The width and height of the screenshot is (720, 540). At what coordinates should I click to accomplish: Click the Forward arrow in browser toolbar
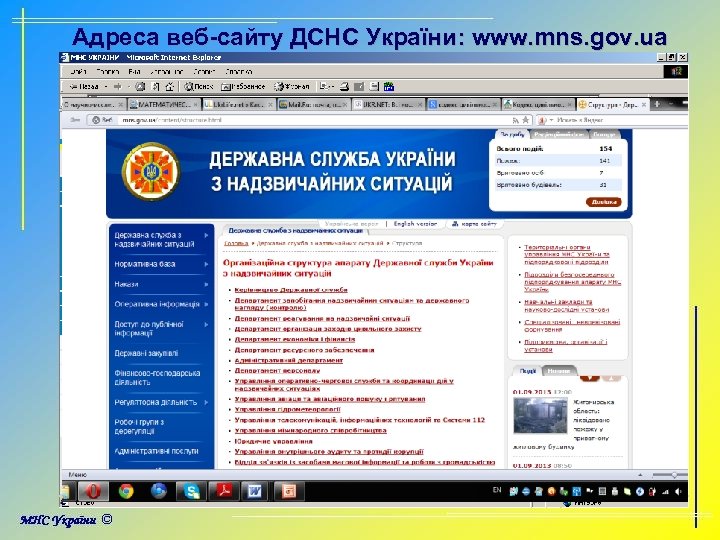pos(118,86)
